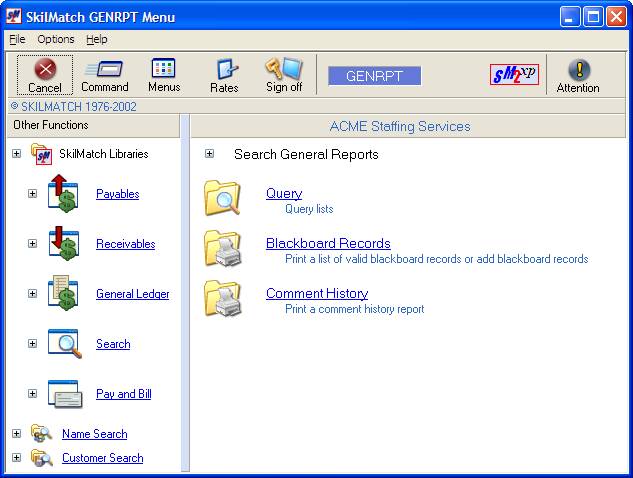Click the SkilMatch Libraries folder icon
The image size is (633, 478).
[x=42, y=154]
